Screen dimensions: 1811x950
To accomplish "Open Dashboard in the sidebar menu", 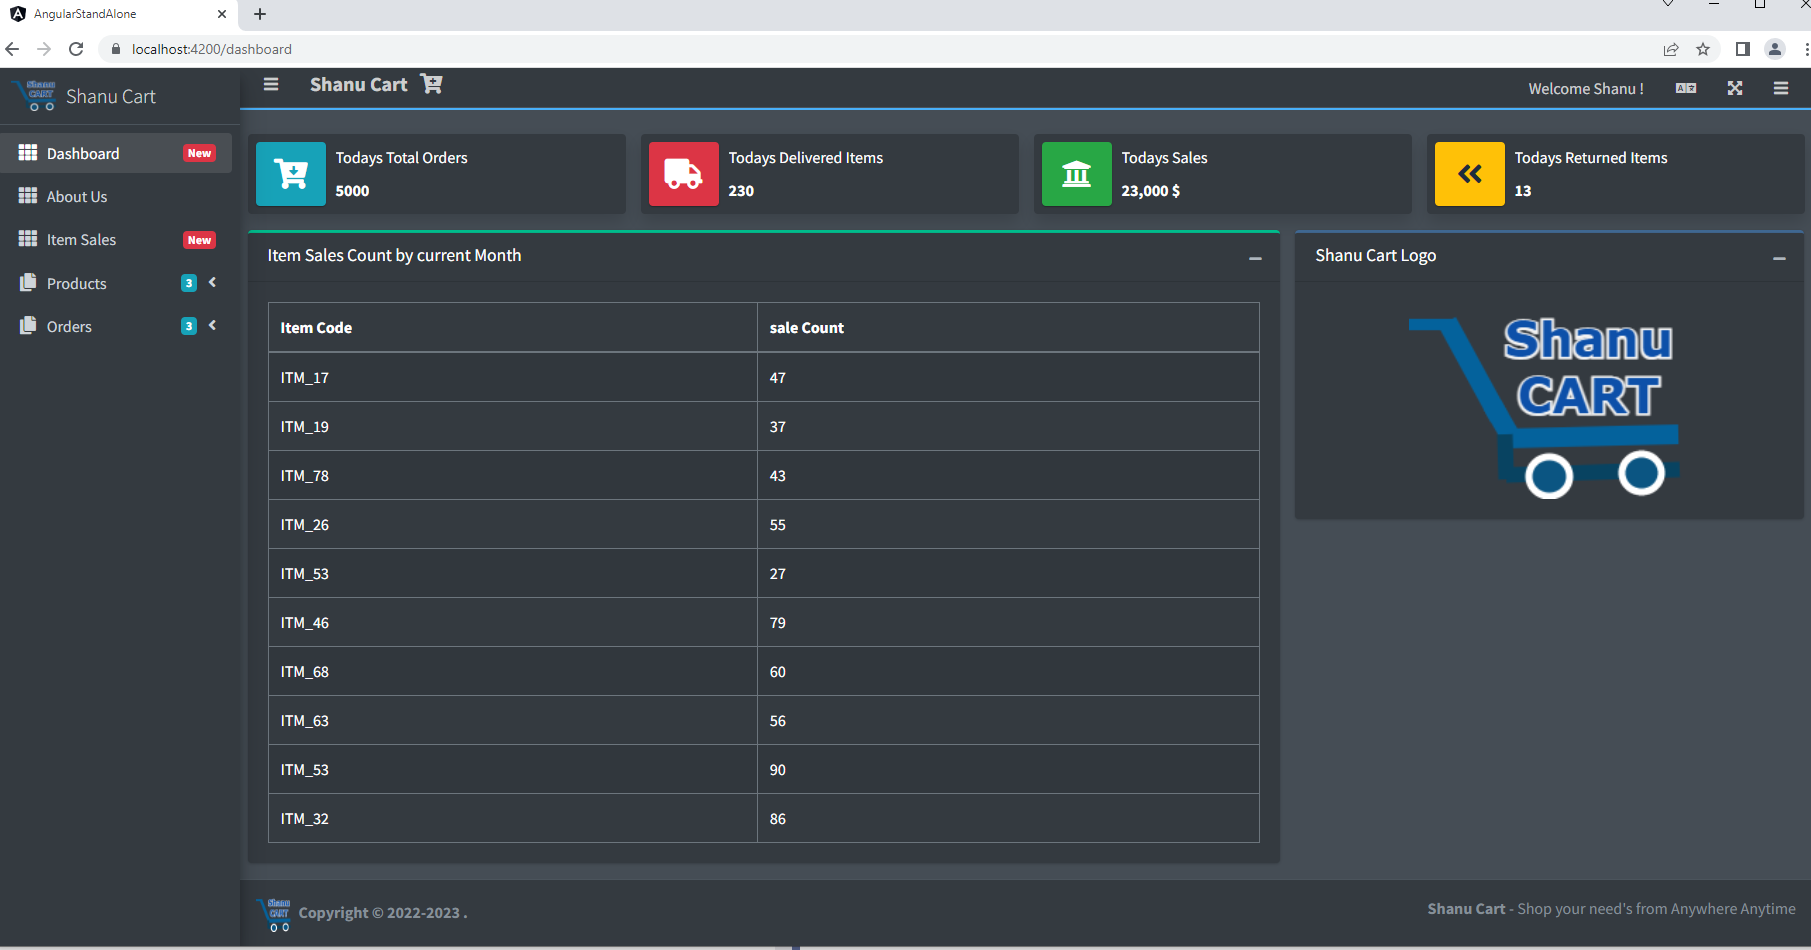I will point(116,153).
